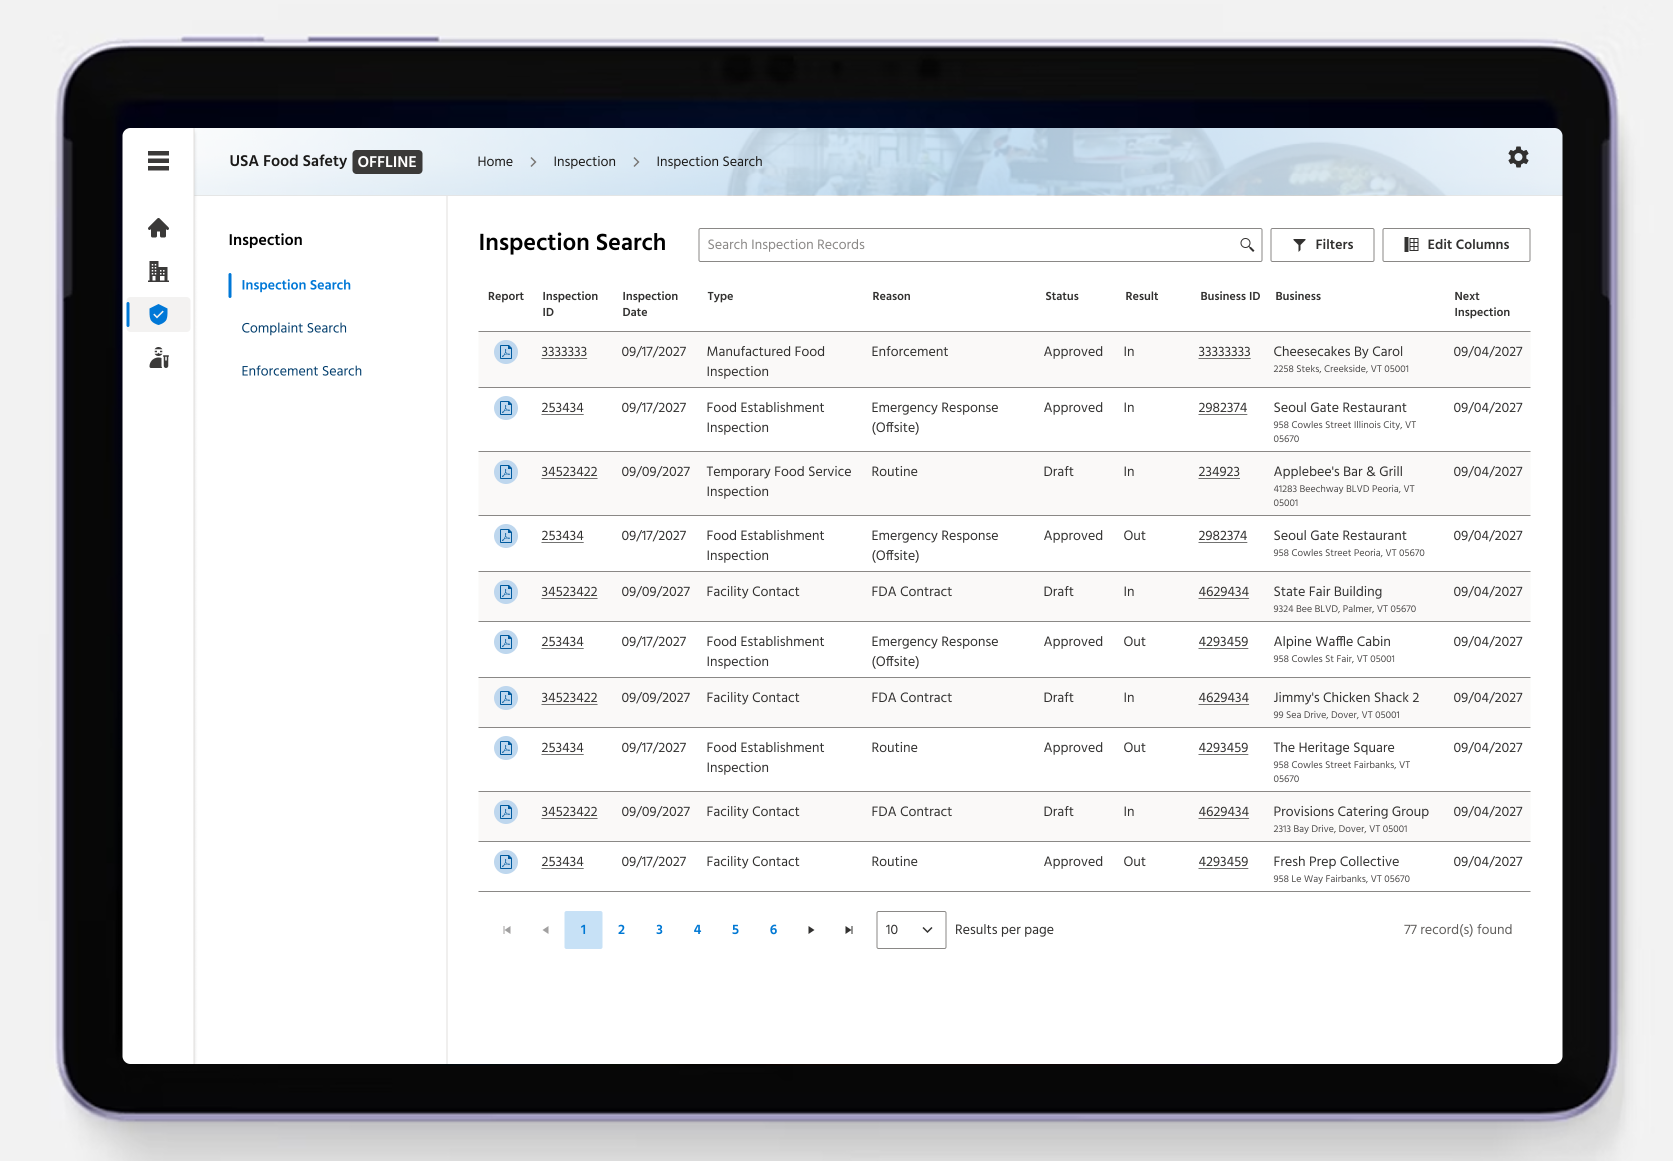
Task: Open business ID 33333333 link
Action: pos(1224,352)
